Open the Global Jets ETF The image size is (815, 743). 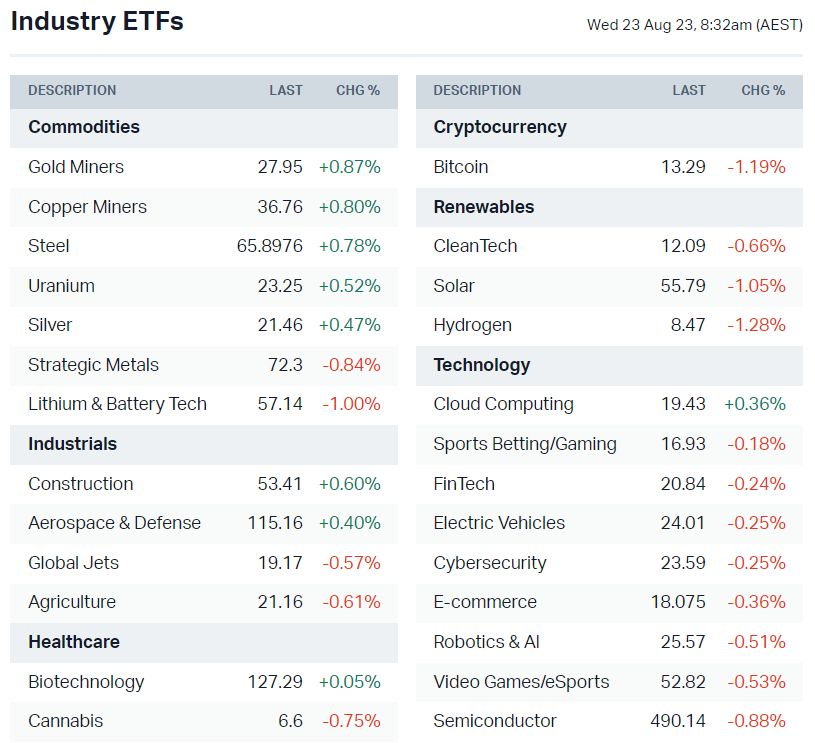click(x=72, y=563)
